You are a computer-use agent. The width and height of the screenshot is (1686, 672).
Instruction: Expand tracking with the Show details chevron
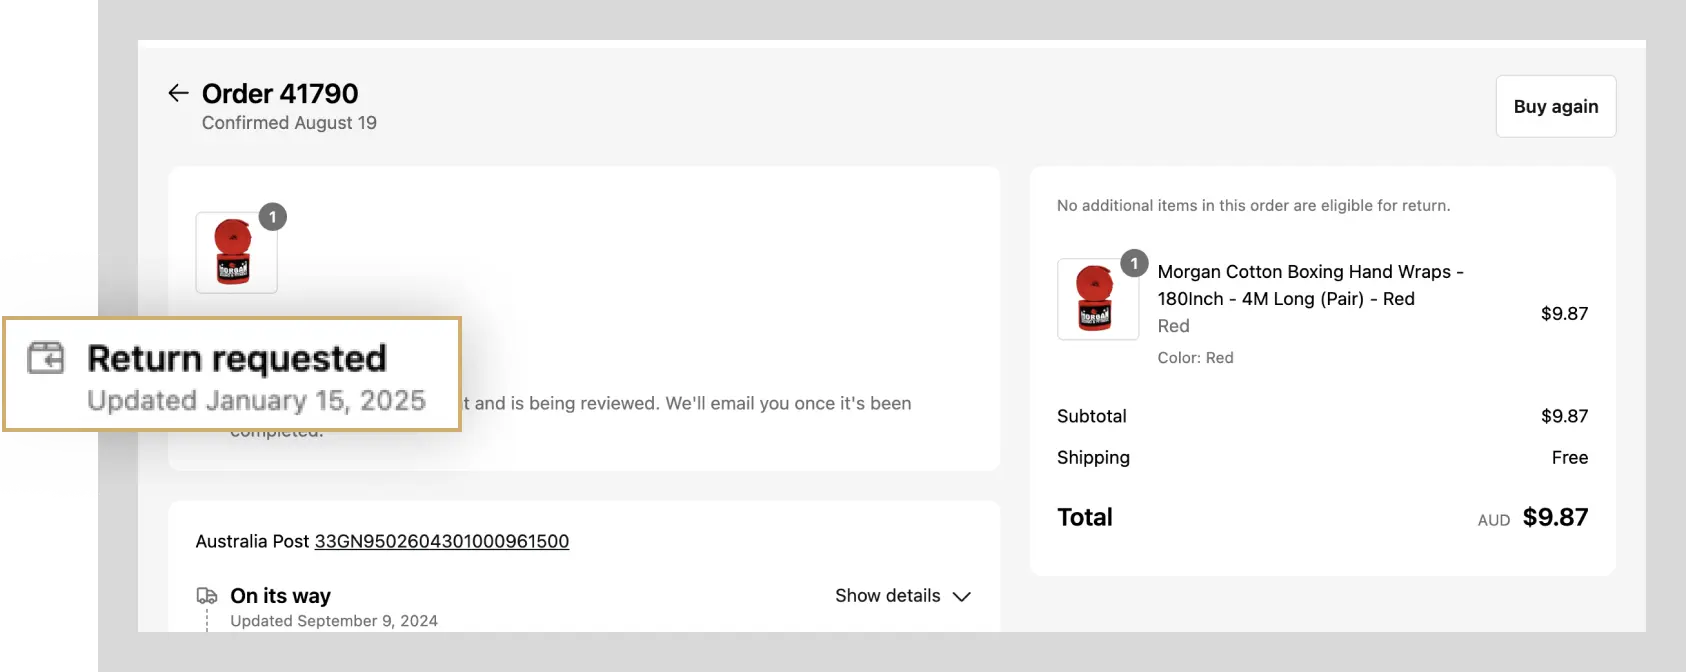(962, 596)
